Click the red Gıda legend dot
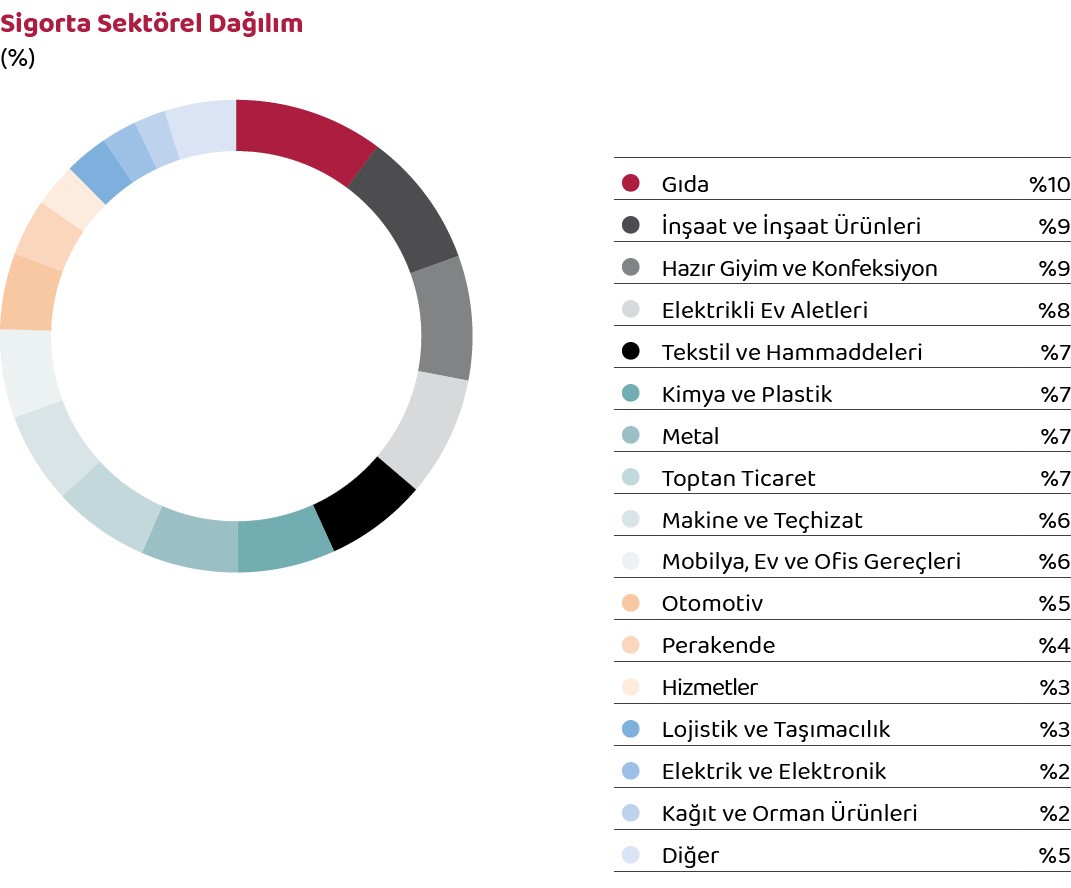1071x888 pixels. tap(630, 183)
